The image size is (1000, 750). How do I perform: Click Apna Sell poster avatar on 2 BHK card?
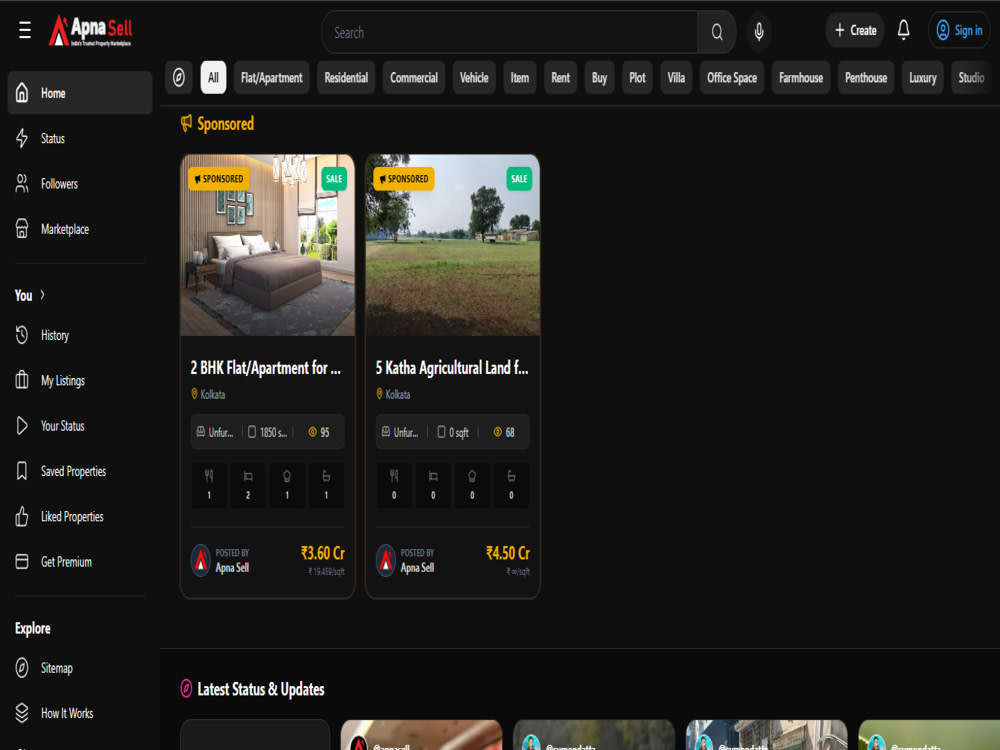(201, 561)
